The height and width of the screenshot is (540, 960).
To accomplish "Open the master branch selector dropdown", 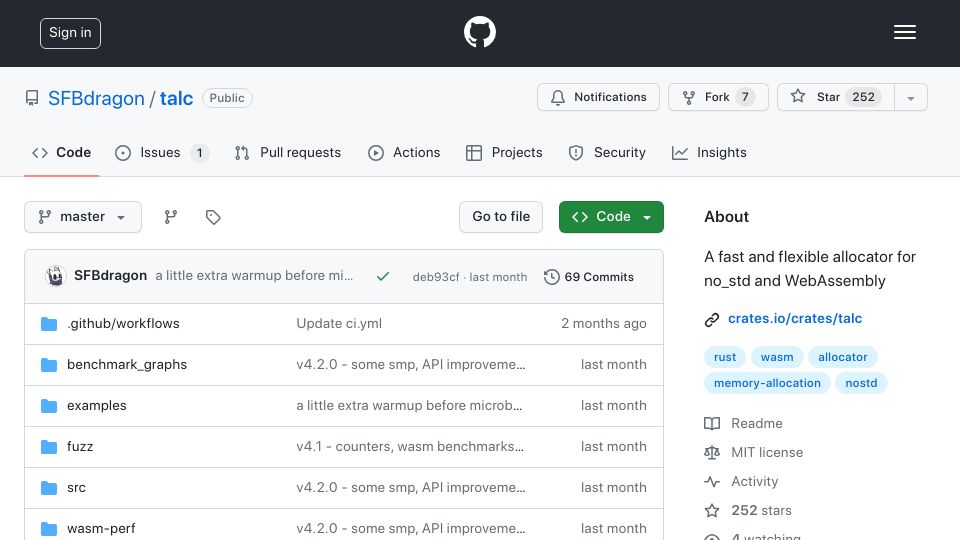I will click(x=83, y=217).
